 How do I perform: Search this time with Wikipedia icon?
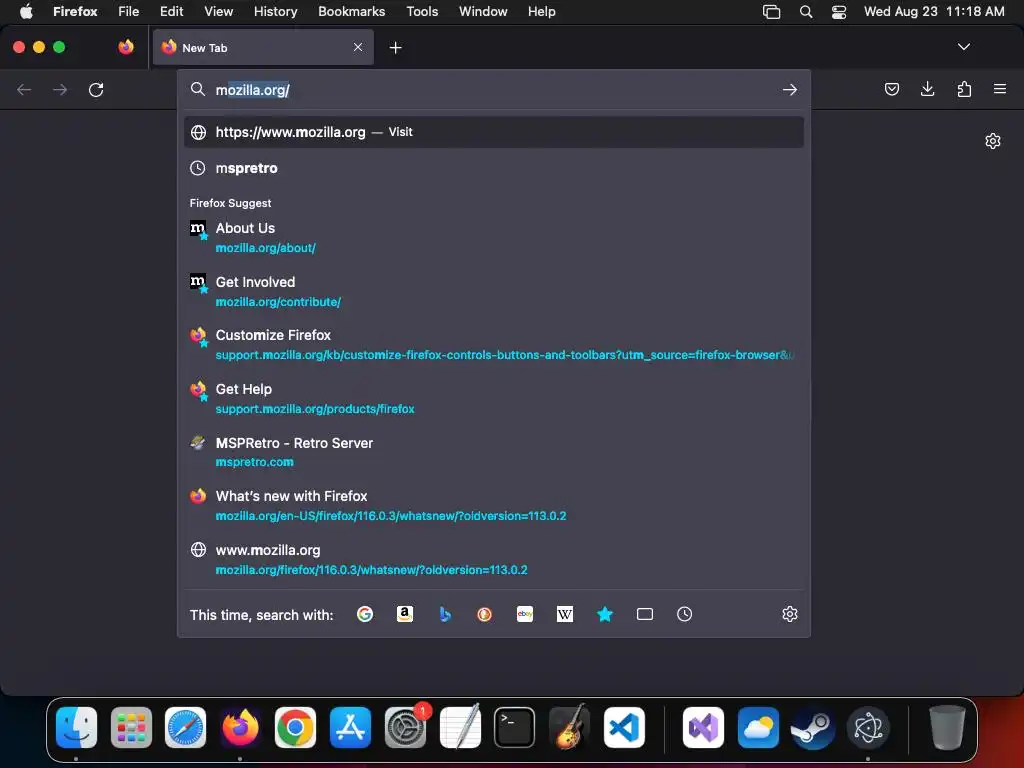click(x=565, y=614)
